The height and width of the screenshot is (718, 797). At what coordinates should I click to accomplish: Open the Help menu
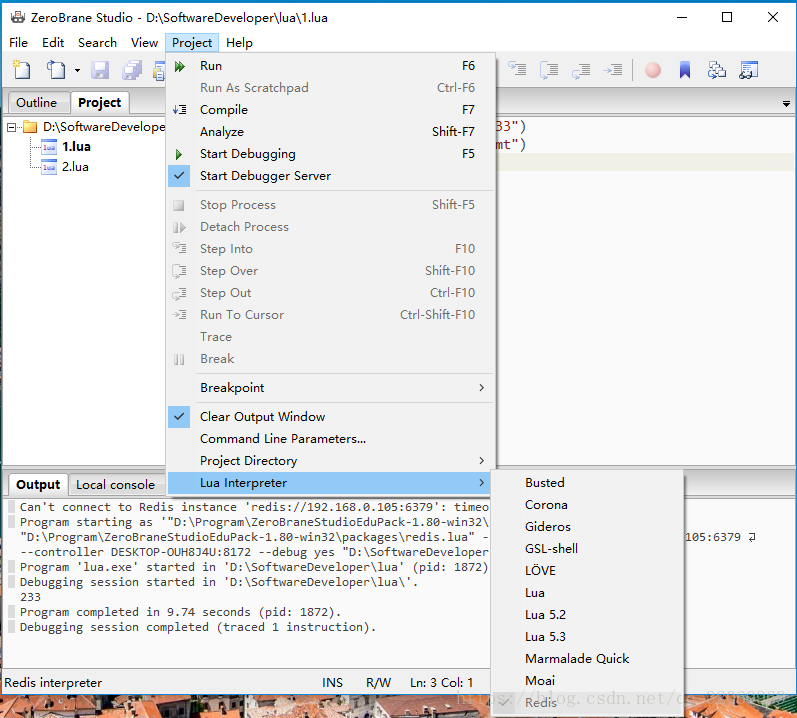(239, 43)
